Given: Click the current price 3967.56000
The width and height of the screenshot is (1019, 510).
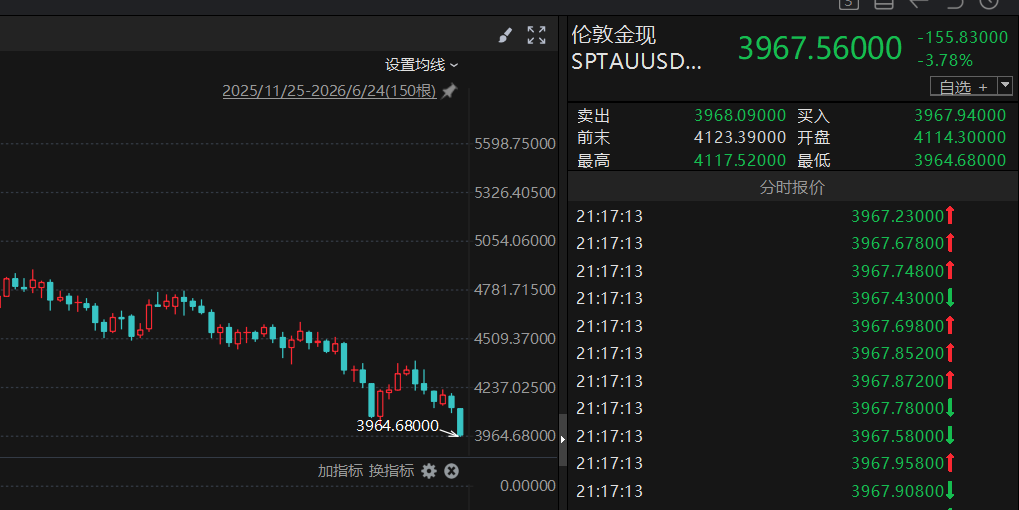Looking at the screenshot, I should coord(820,48).
